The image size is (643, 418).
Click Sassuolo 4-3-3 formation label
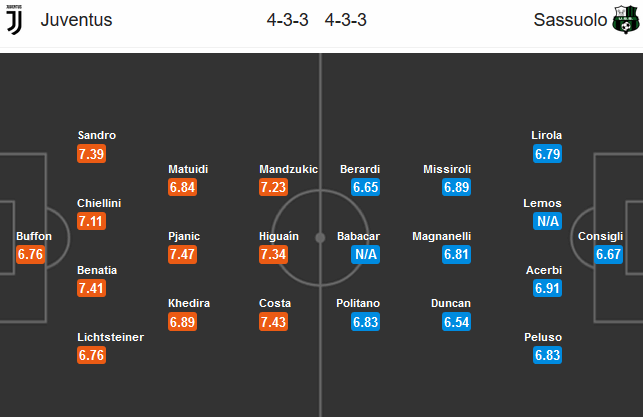coord(346,20)
